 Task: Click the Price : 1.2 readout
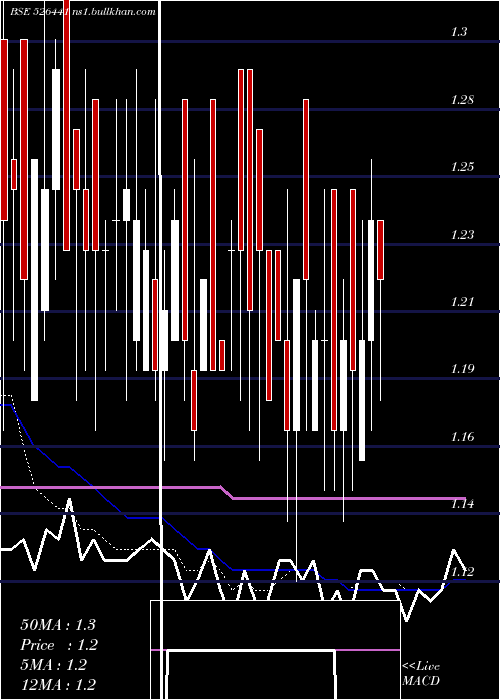59,645
